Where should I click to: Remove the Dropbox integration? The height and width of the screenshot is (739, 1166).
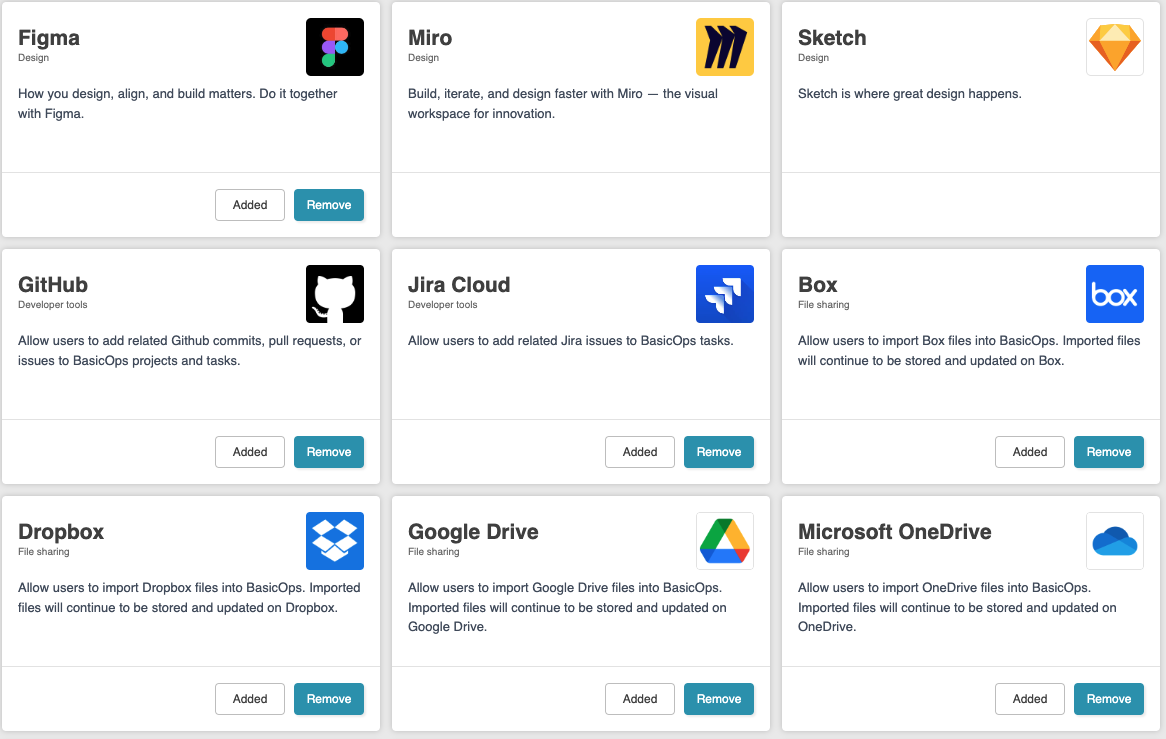pyautogui.click(x=329, y=698)
